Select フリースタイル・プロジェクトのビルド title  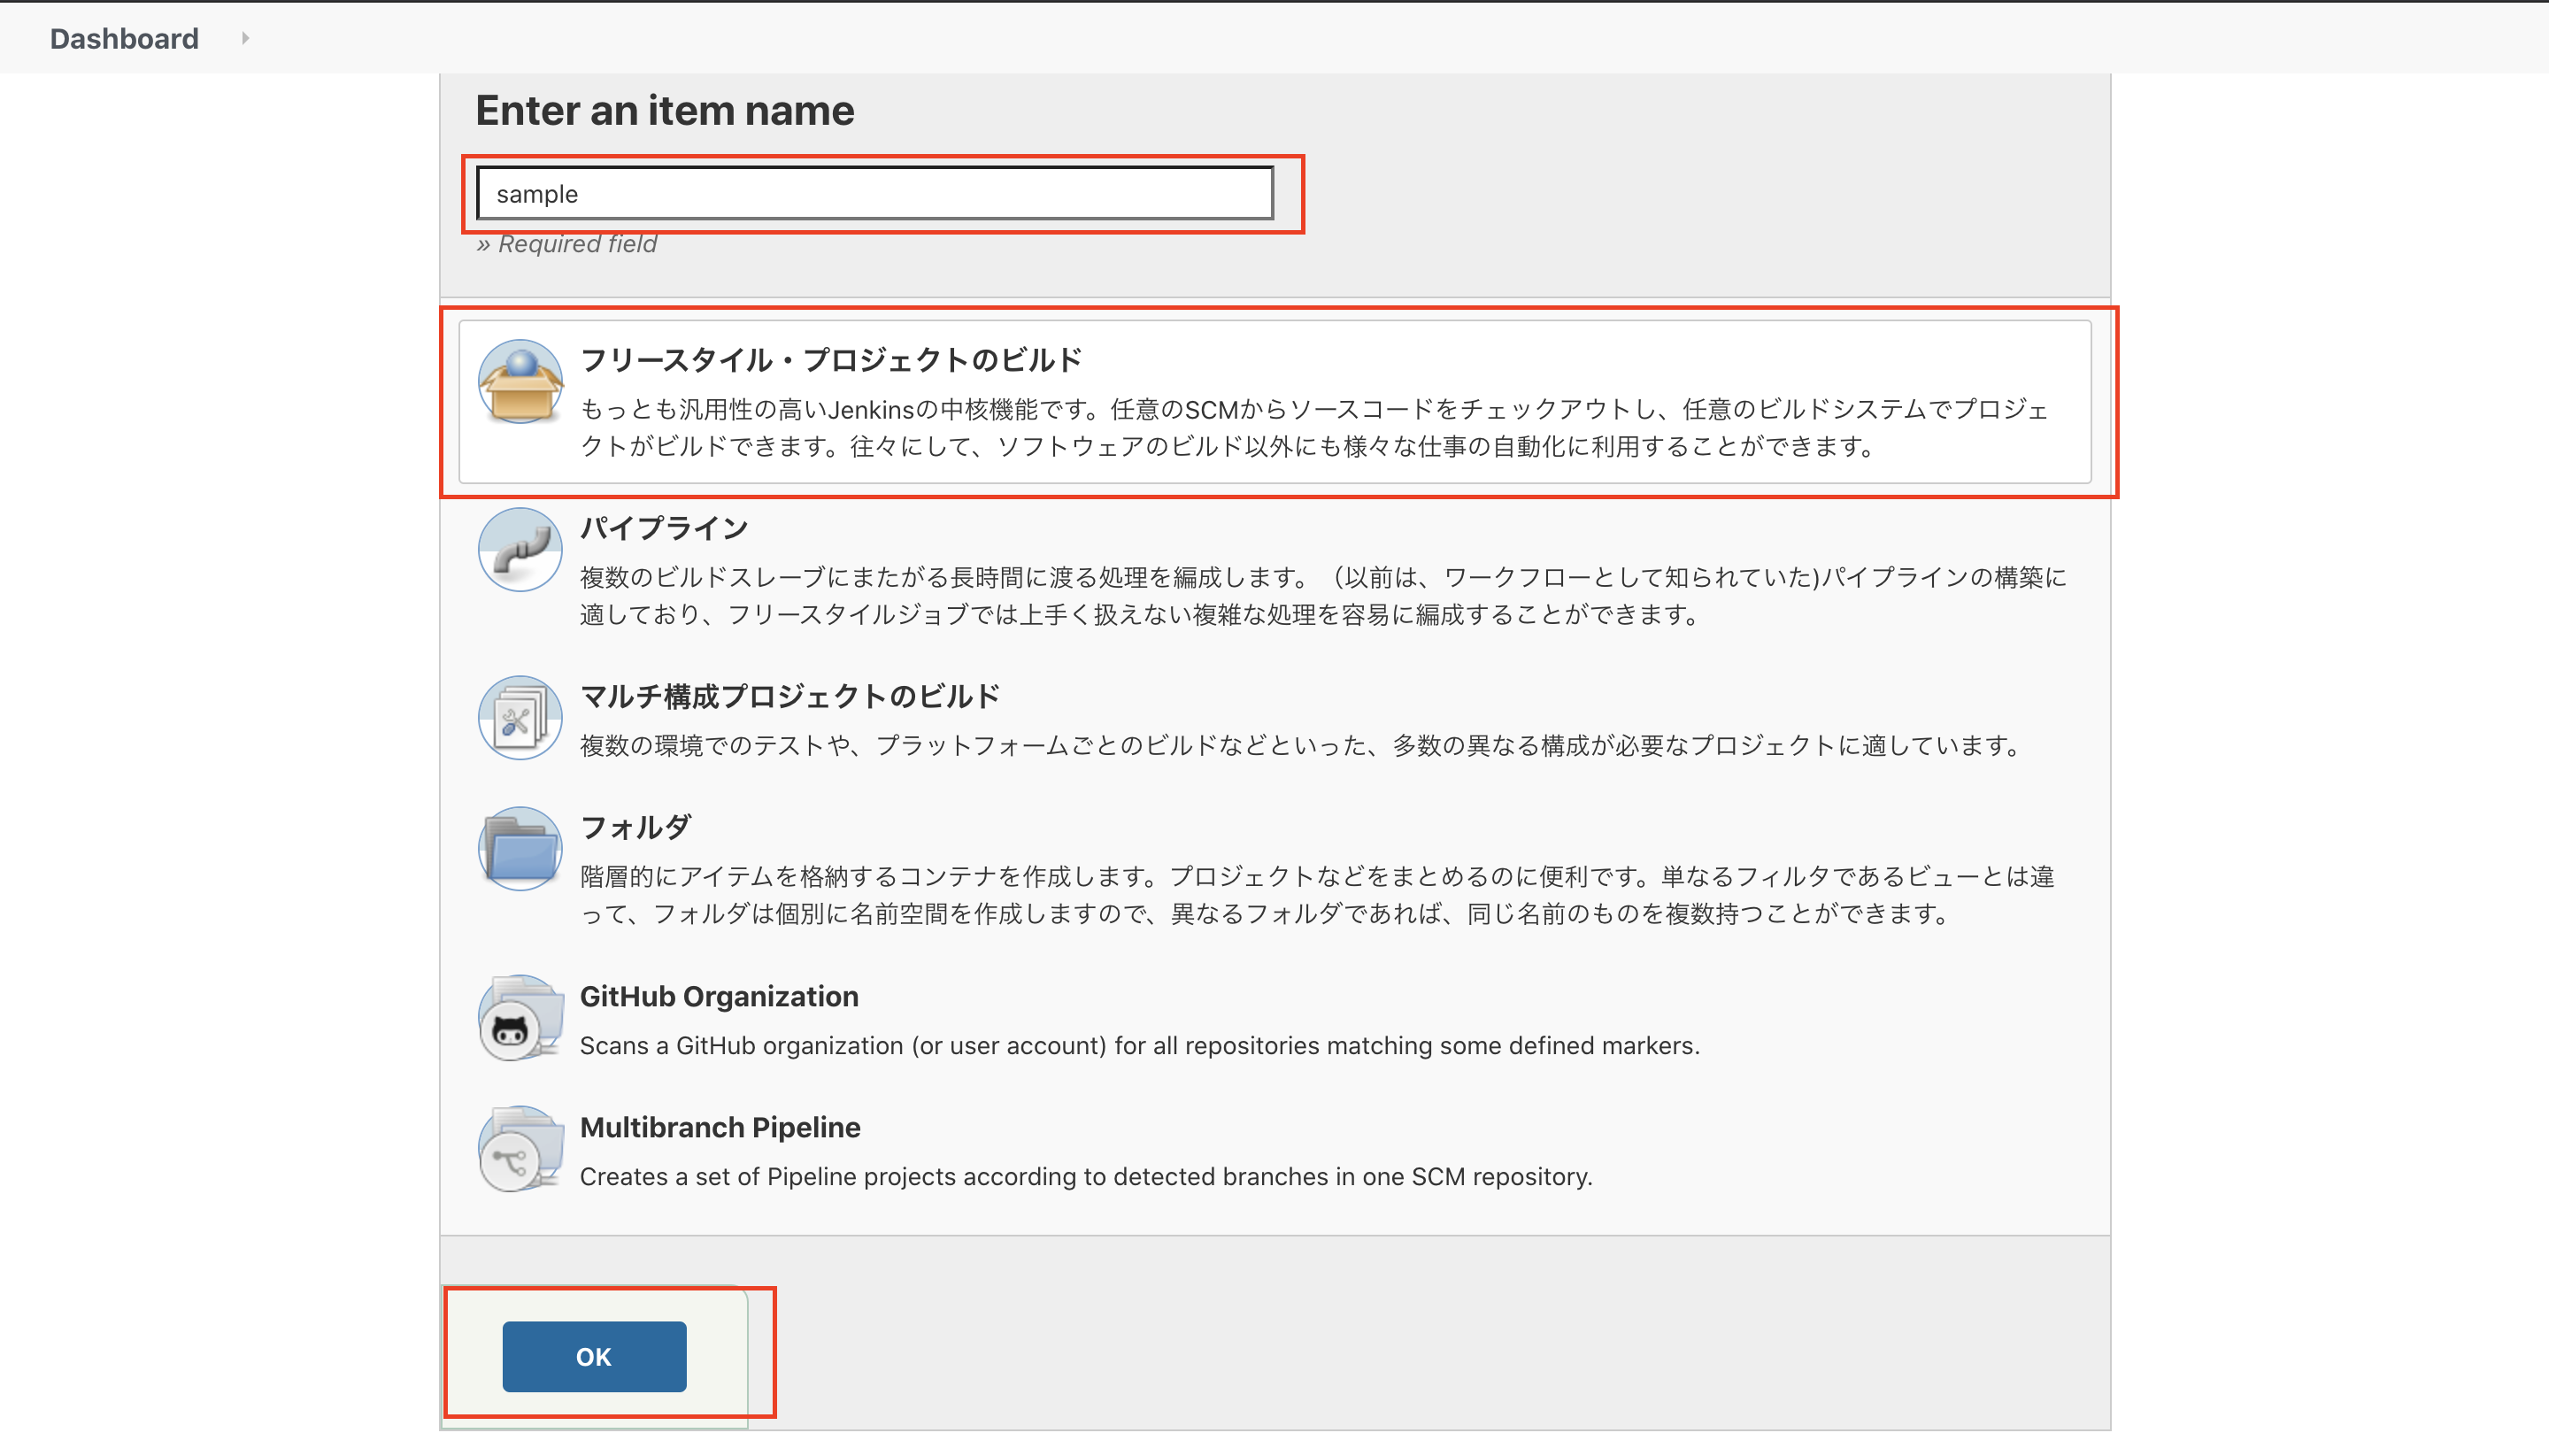831,360
